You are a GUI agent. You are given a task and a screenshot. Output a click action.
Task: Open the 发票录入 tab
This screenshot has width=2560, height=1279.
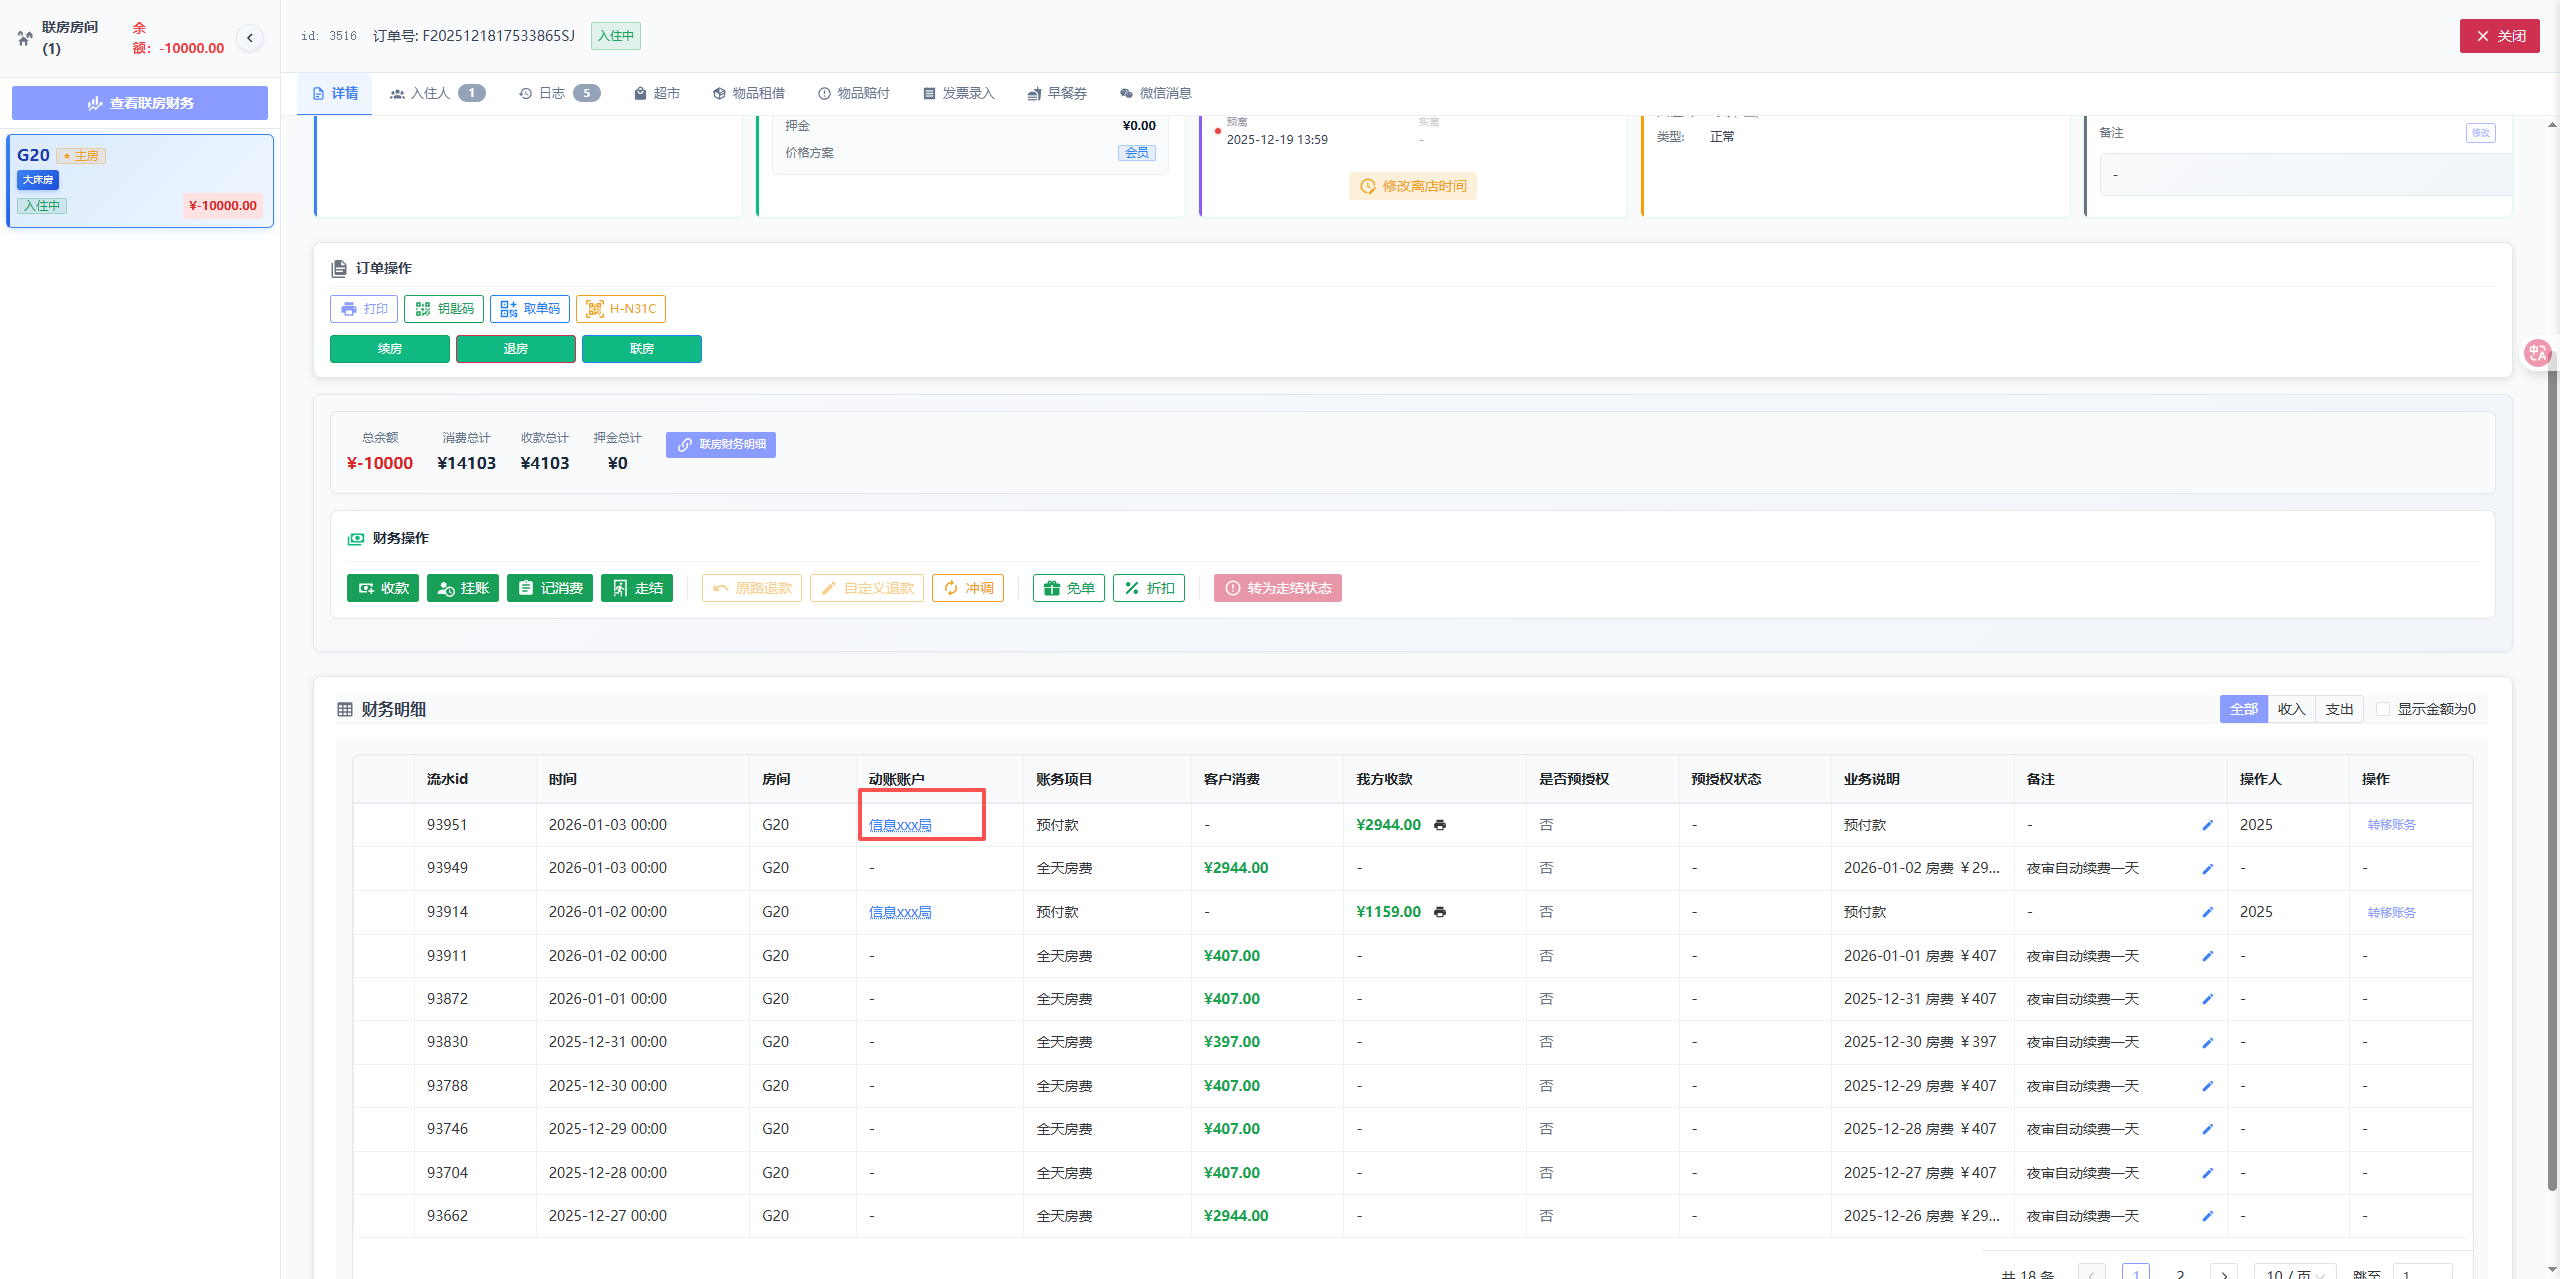[x=958, y=93]
